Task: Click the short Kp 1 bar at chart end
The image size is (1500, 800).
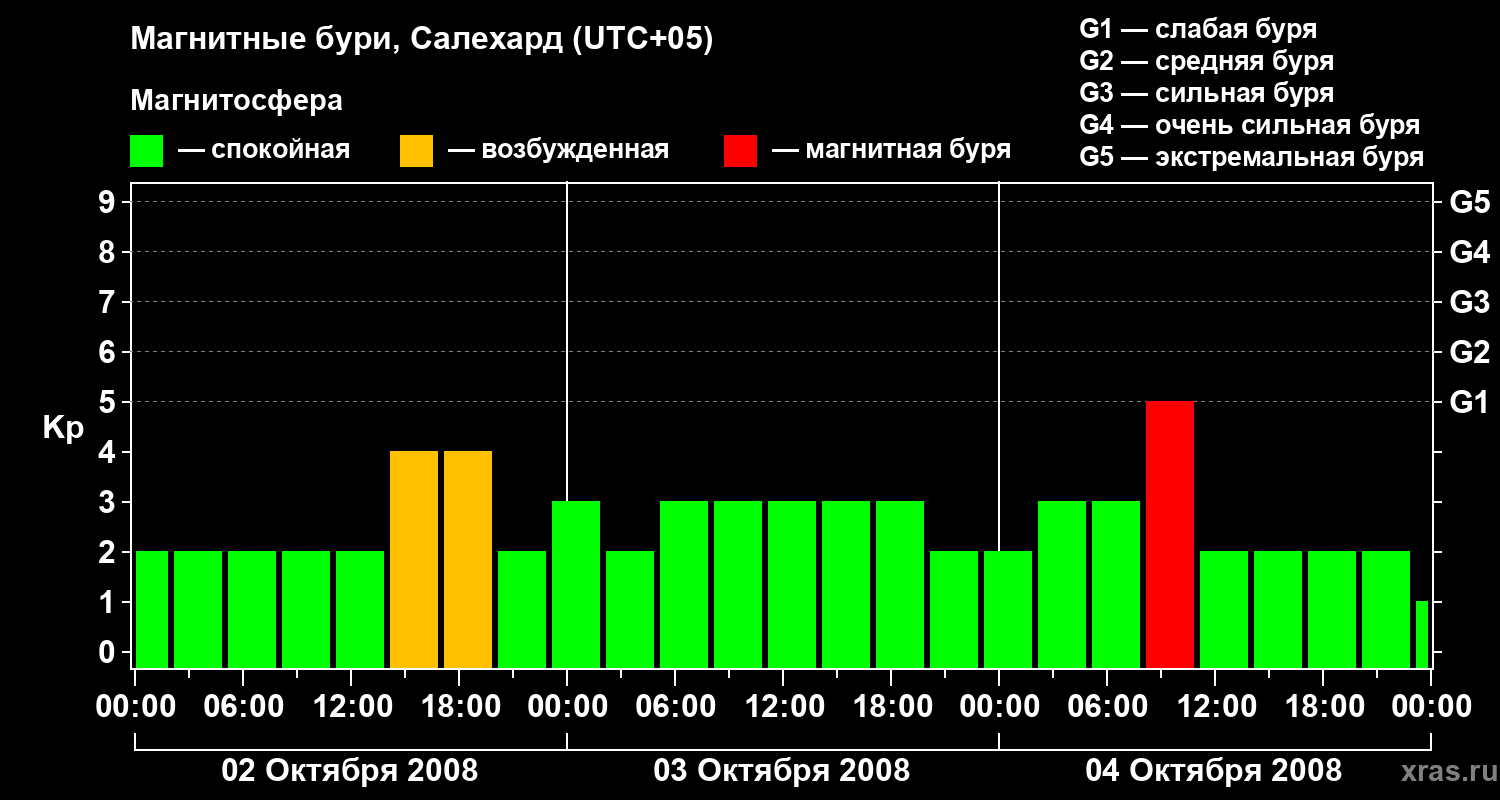Action: click(1422, 634)
